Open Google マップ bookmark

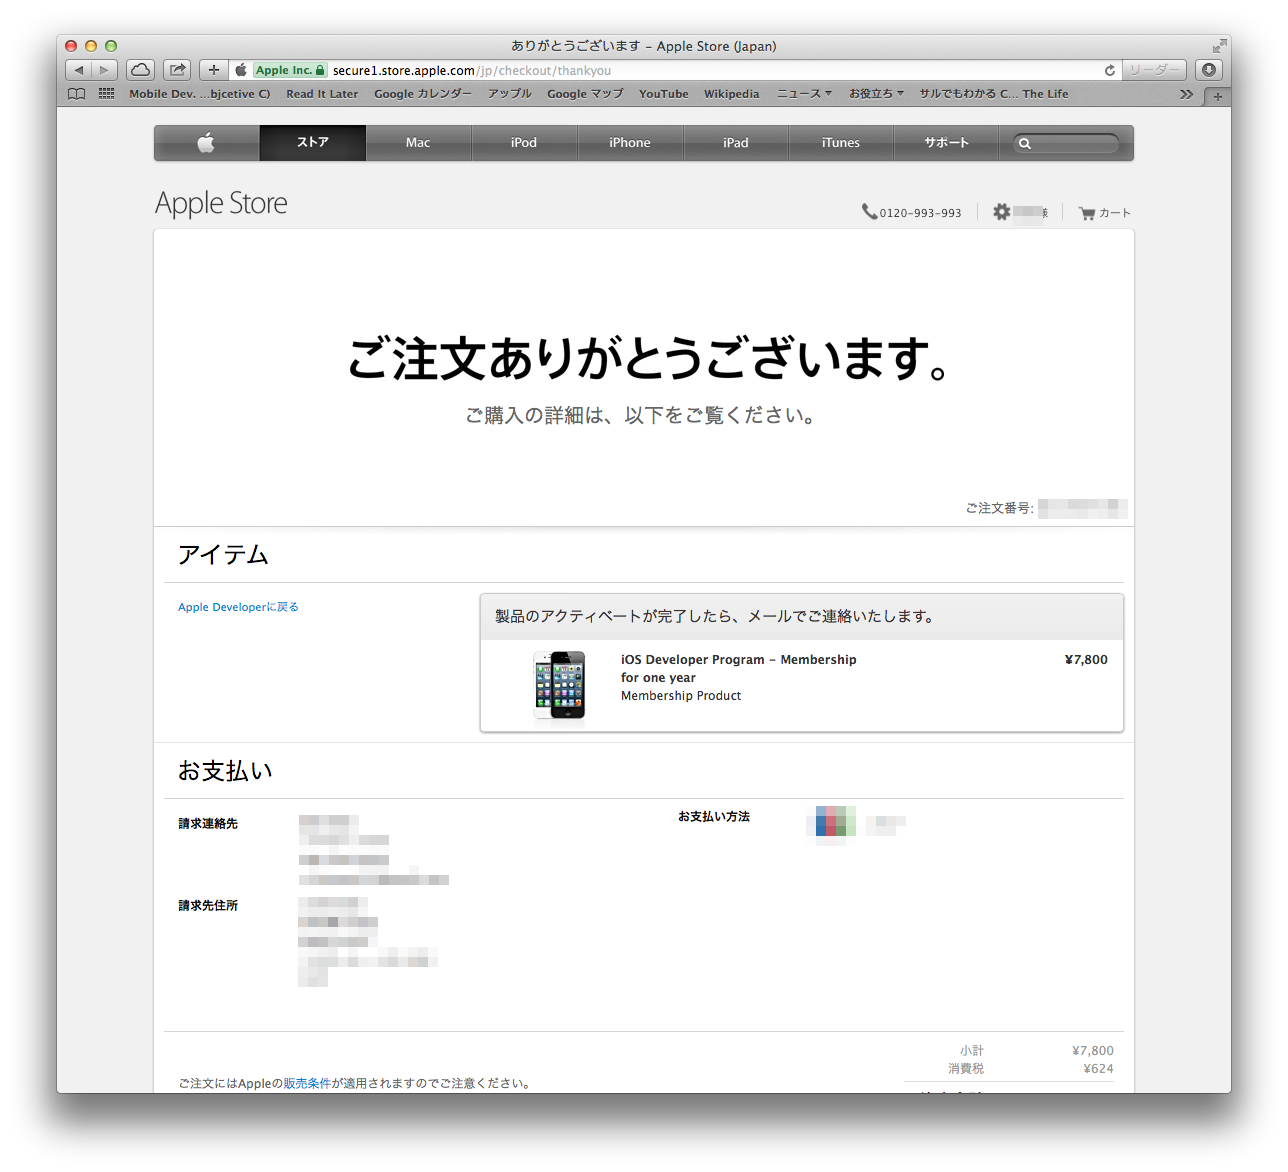[x=585, y=94]
